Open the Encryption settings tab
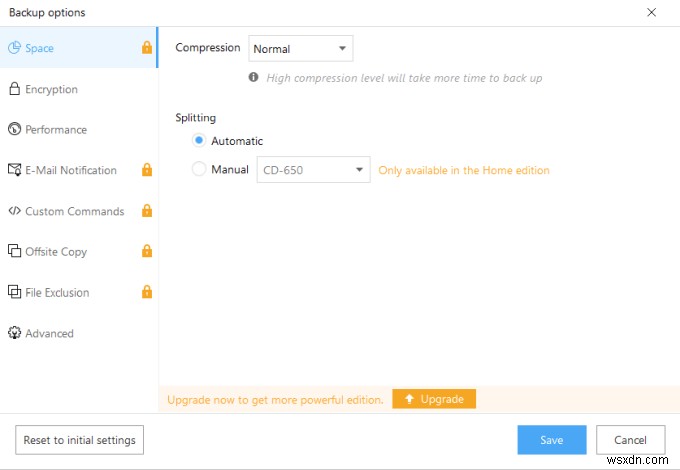The image size is (680, 470). point(51,89)
